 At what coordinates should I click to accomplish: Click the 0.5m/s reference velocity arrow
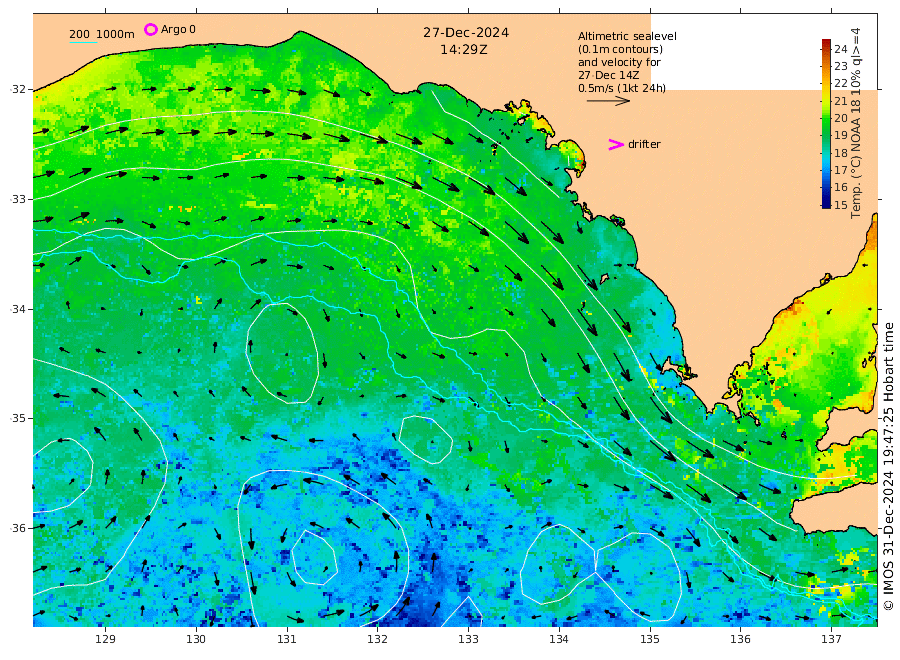click(608, 101)
